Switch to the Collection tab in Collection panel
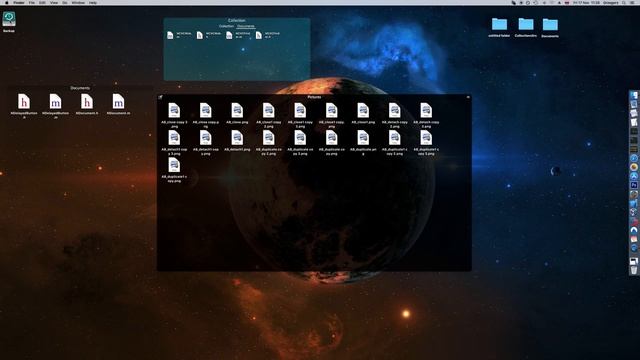640x360 pixels. point(227,26)
